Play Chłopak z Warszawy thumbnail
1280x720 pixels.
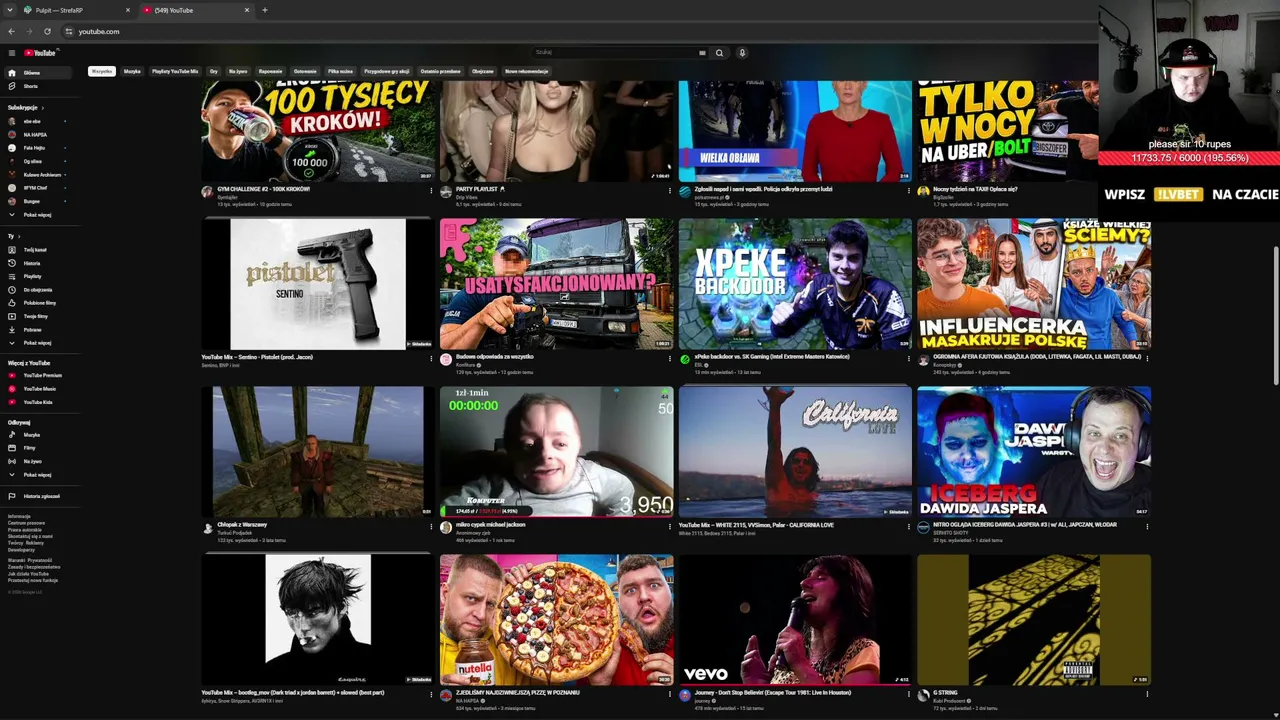pyautogui.click(x=318, y=452)
